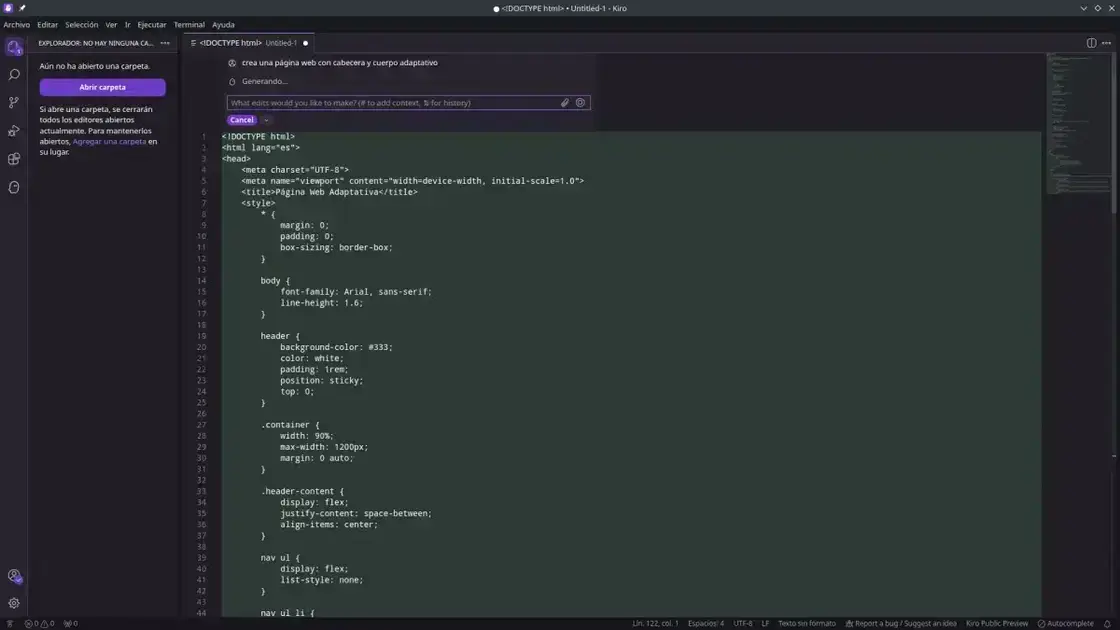
Task: Click the Texto sin formato language mode
Action: [806, 624]
